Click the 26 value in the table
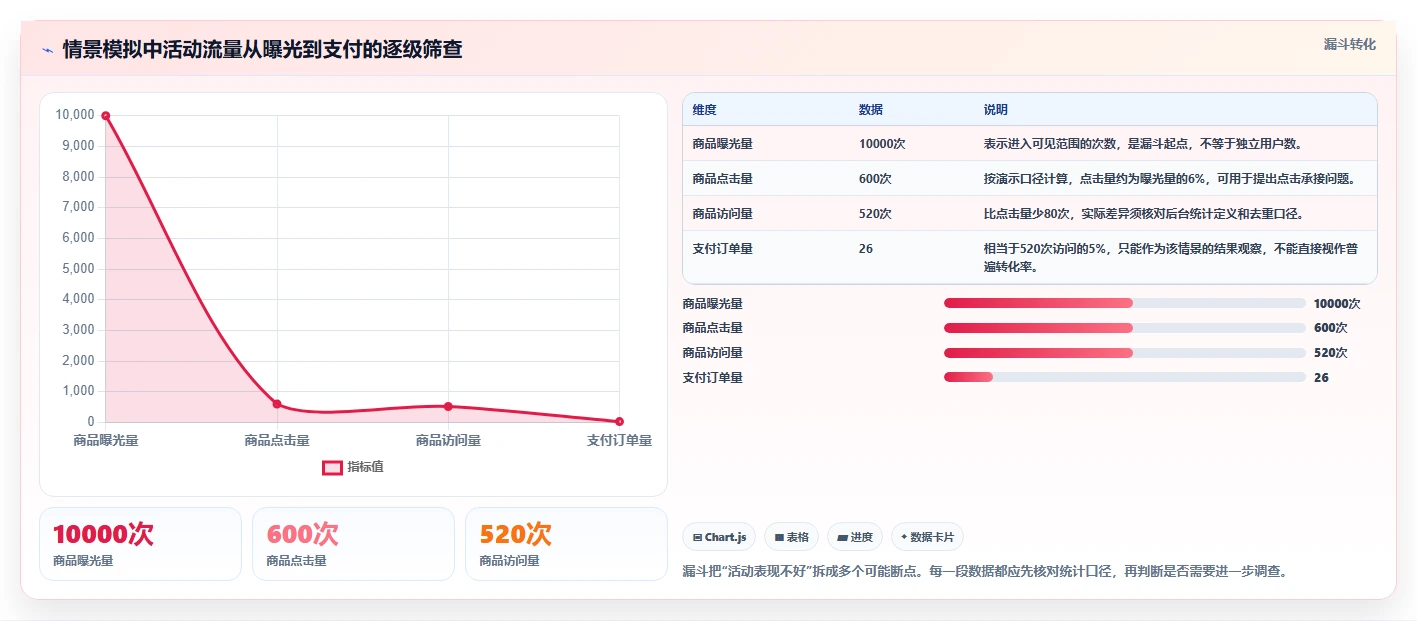 point(866,249)
